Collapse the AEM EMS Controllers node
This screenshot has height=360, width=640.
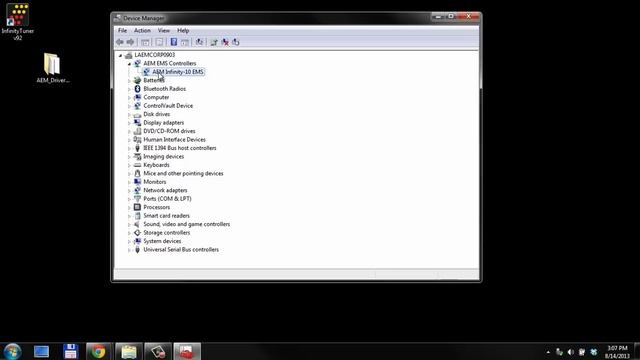click(x=129, y=64)
